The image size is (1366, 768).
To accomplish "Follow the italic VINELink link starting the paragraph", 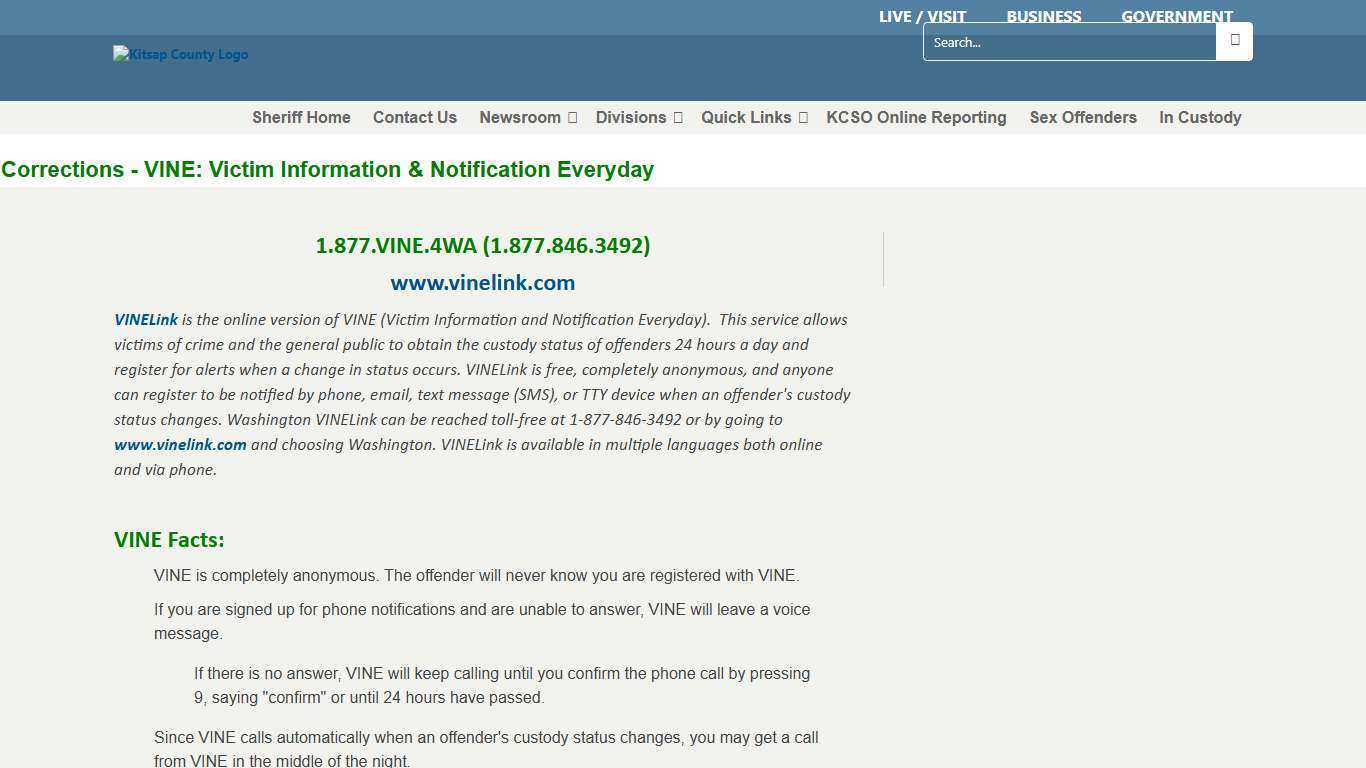I will pos(146,320).
